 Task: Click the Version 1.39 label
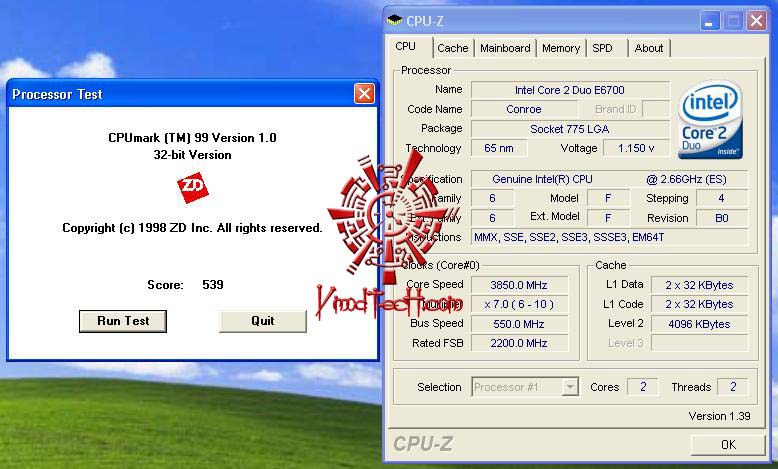719,416
